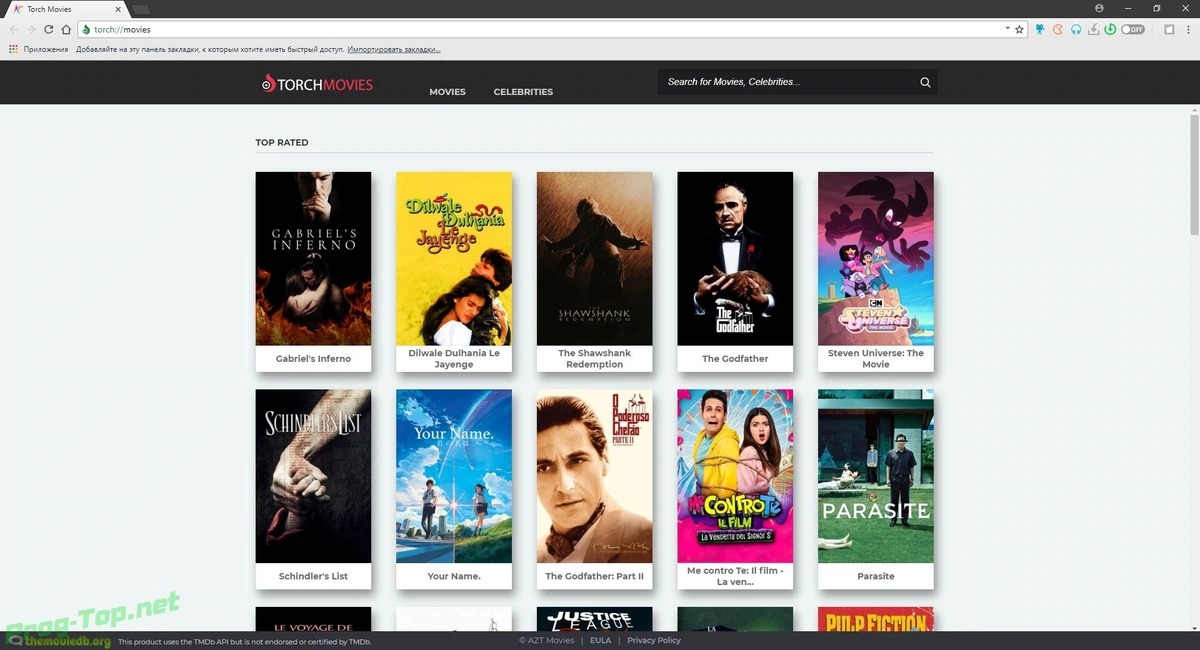Open the Your Name. anime poster
The image size is (1200, 650).
click(x=454, y=476)
